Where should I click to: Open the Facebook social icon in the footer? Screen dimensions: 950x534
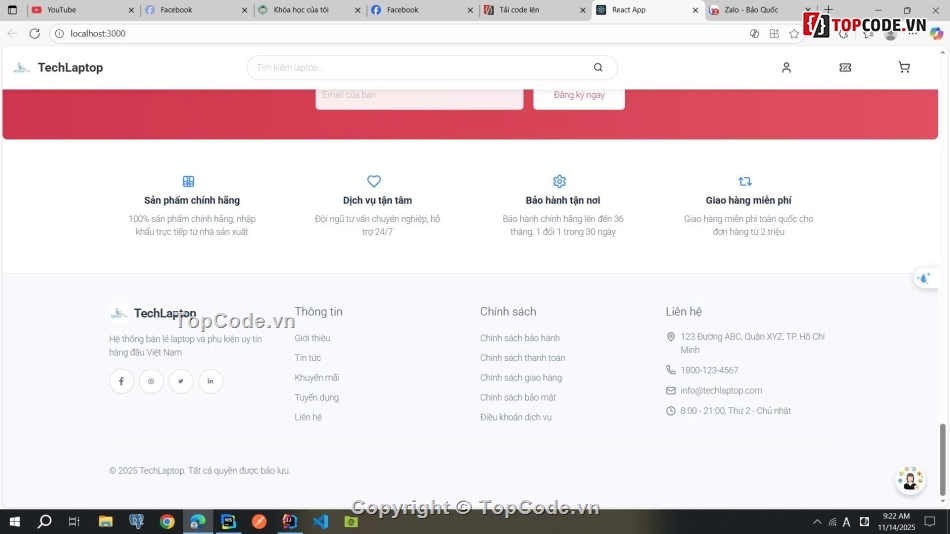pyautogui.click(x=121, y=381)
